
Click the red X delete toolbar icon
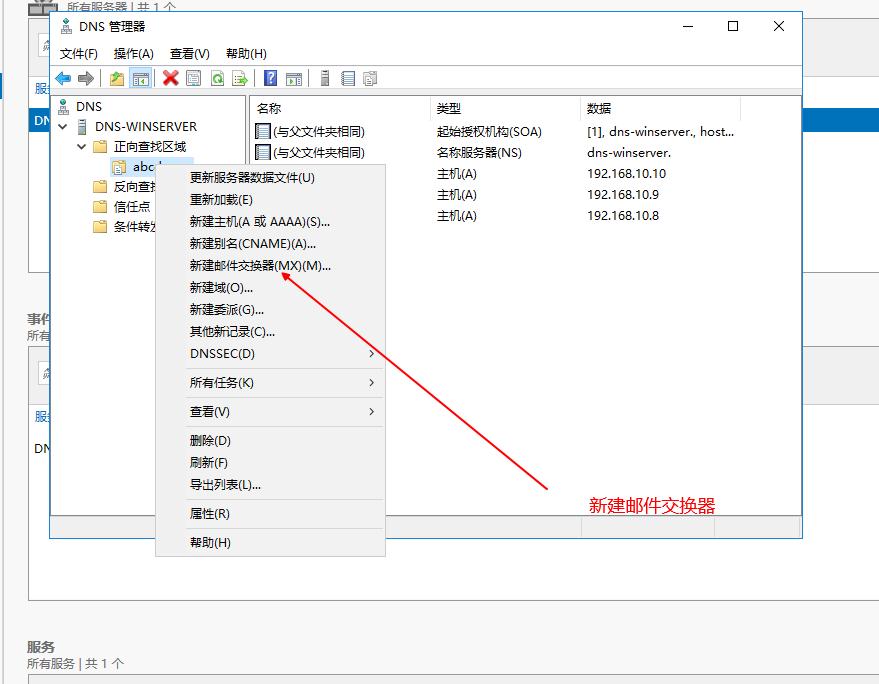pyautogui.click(x=168, y=78)
